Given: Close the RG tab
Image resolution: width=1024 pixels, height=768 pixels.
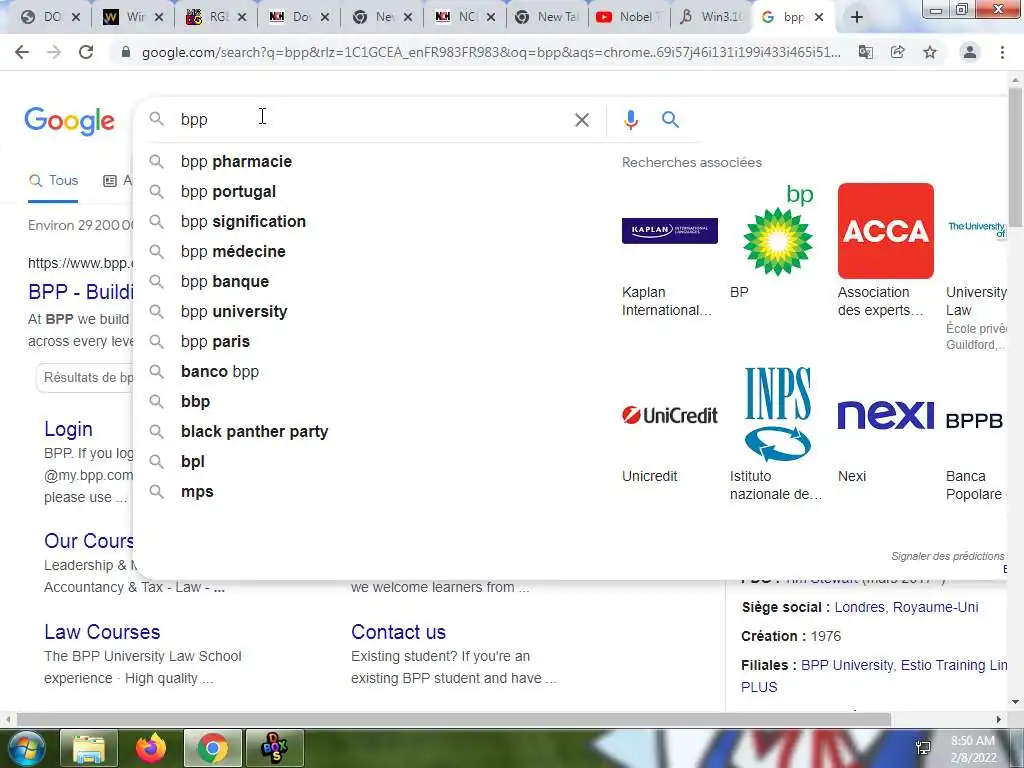Looking at the screenshot, I should point(242,18).
